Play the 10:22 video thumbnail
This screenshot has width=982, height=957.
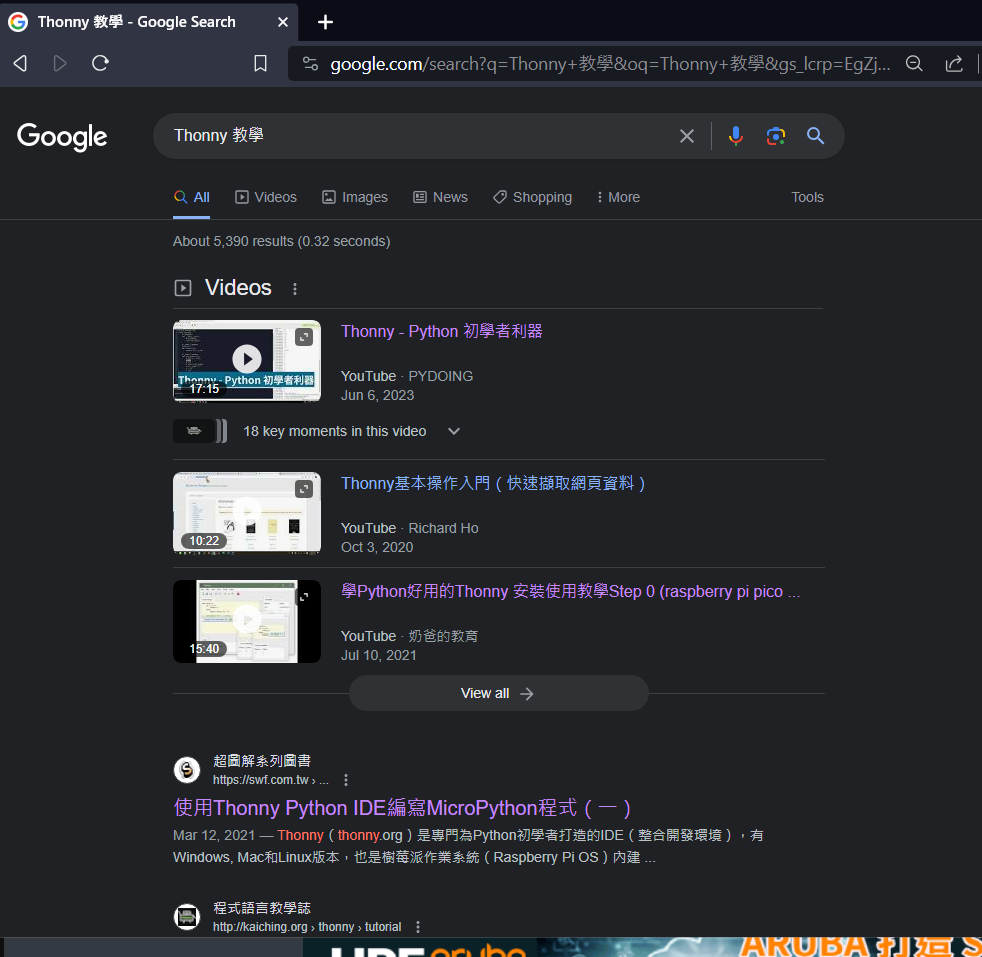247,513
